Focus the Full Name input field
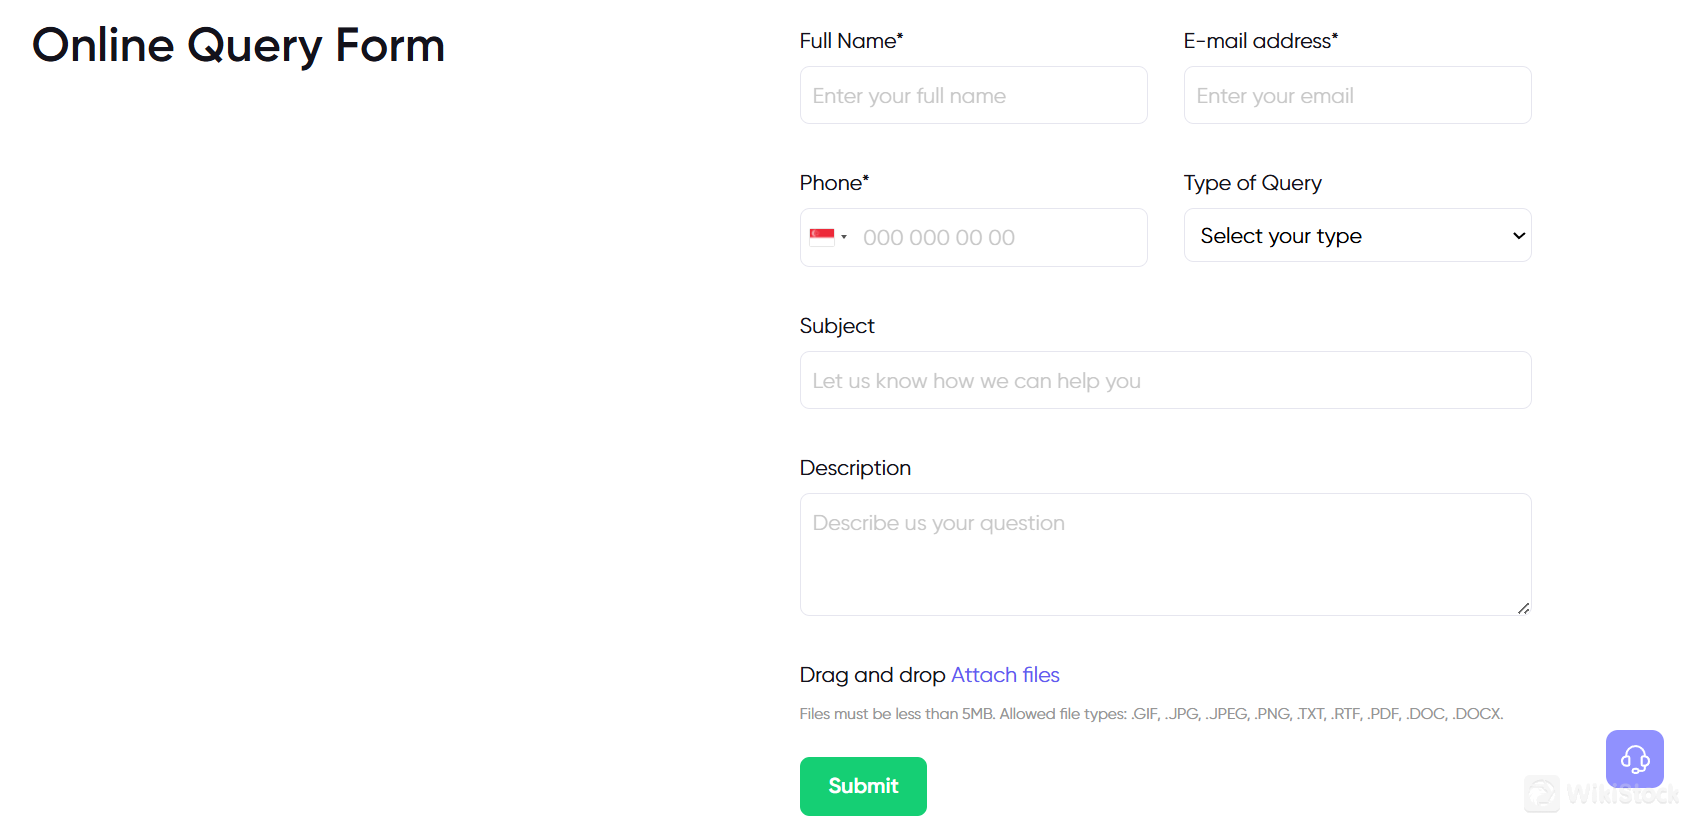 tap(973, 96)
